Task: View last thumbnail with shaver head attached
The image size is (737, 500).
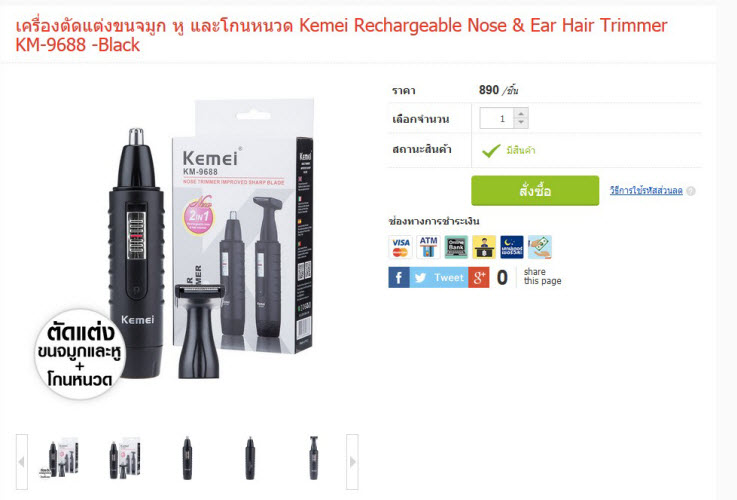Action: (314, 458)
